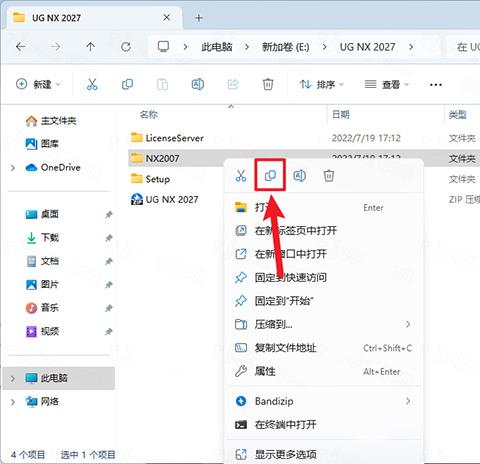Viewport: 480px width, 464px height.
Task: Open the three-dot more options menu
Action: (x=436, y=85)
